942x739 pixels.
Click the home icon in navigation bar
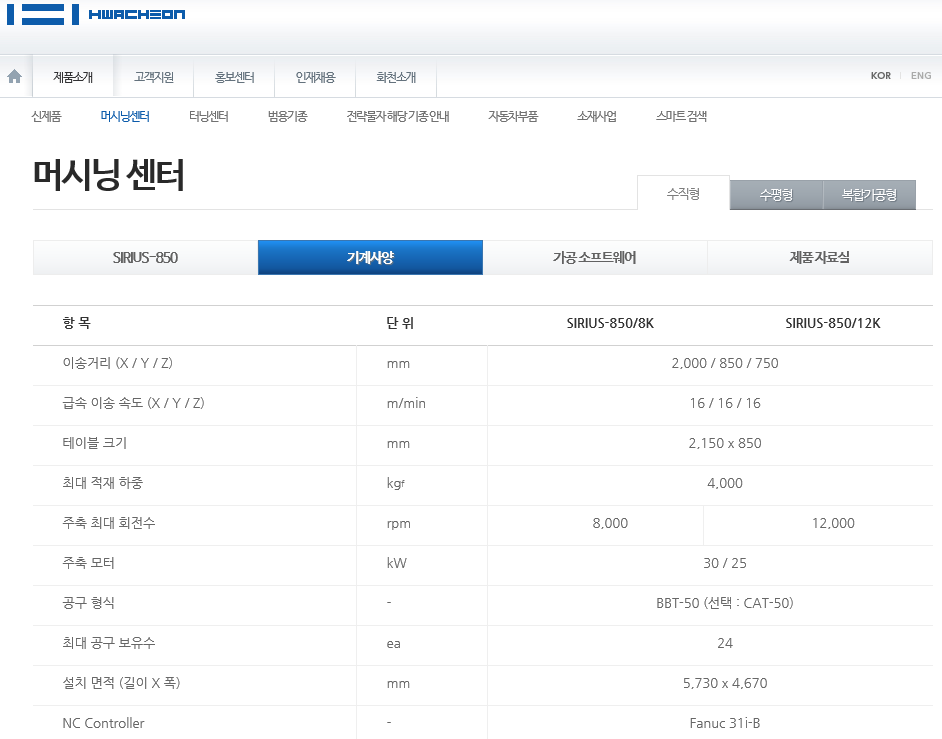click(x=14, y=77)
